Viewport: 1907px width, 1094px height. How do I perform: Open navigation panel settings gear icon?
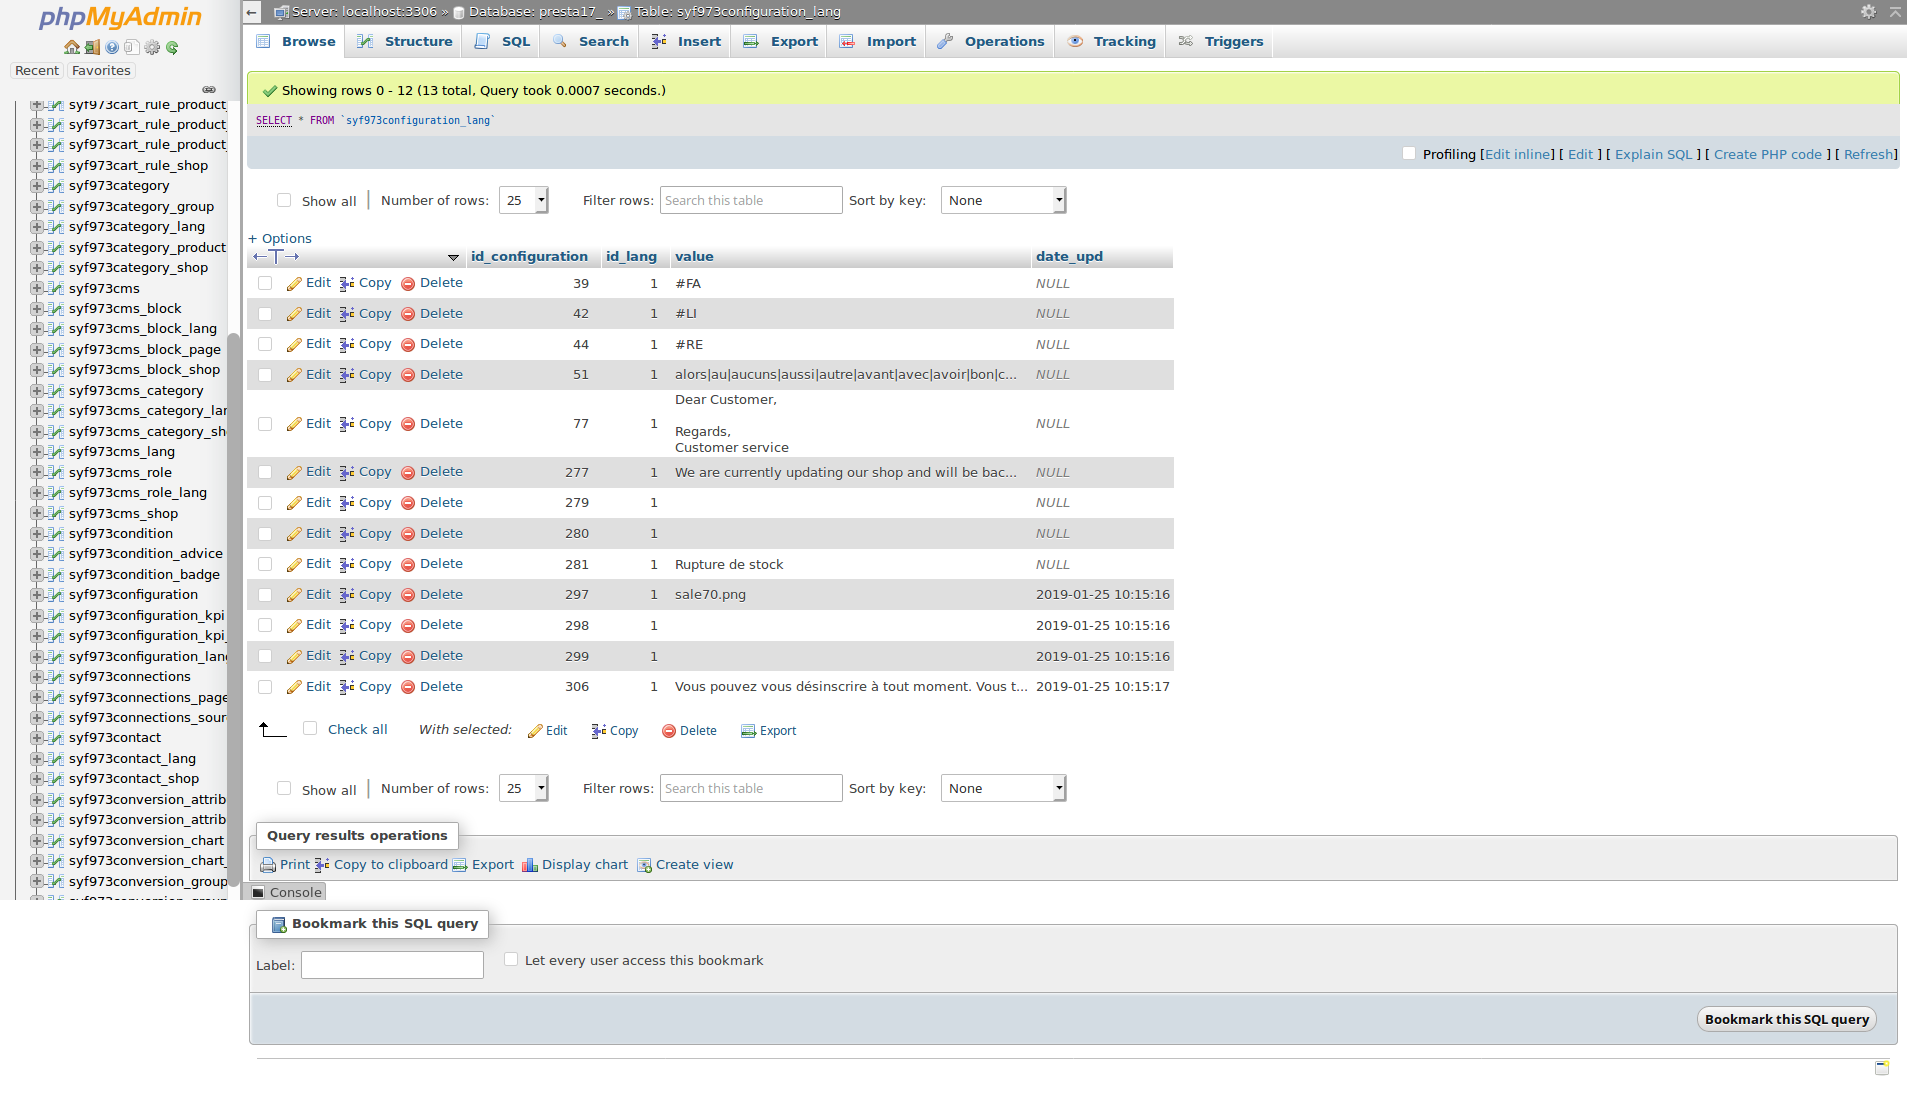click(x=152, y=47)
